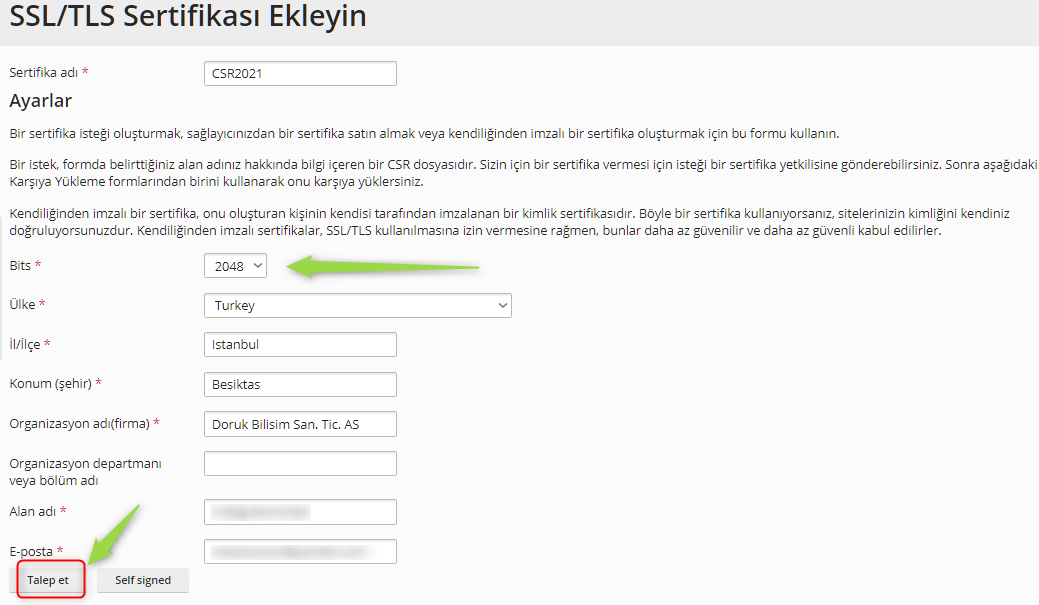Click the Self signed button
The height and width of the screenshot is (605, 1039).
coord(143,580)
